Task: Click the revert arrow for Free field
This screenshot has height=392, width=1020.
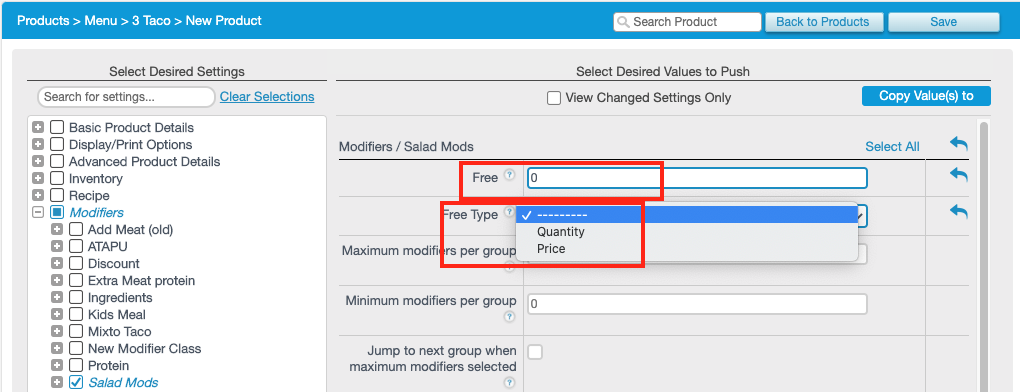Action: (958, 174)
